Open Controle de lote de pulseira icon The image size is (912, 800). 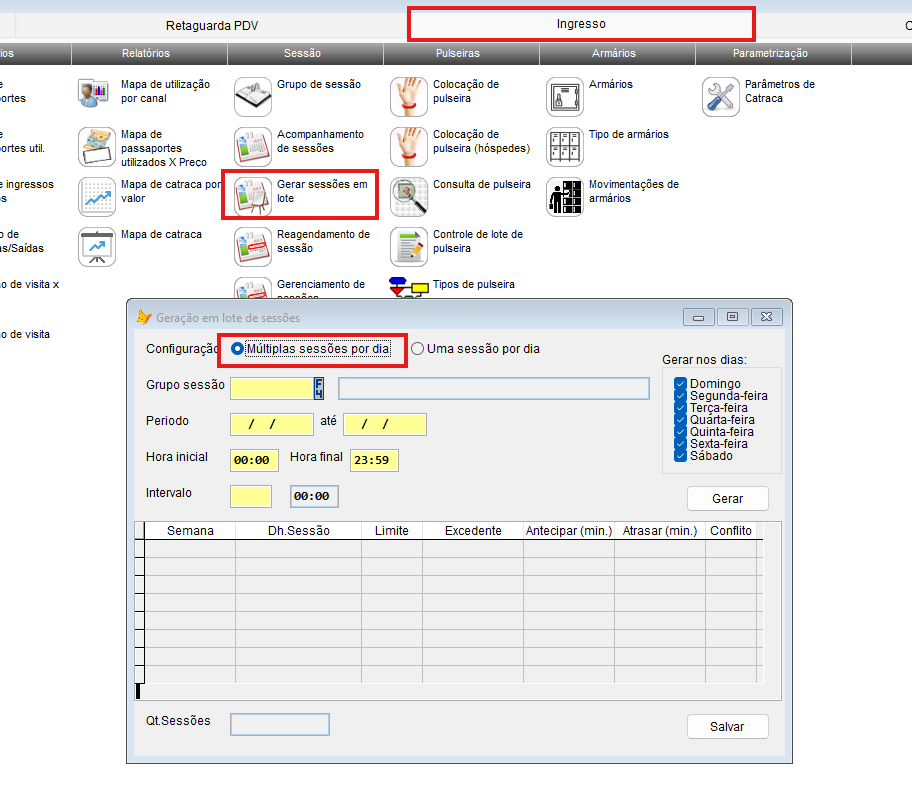pyautogui.click(x=408, y=246)
